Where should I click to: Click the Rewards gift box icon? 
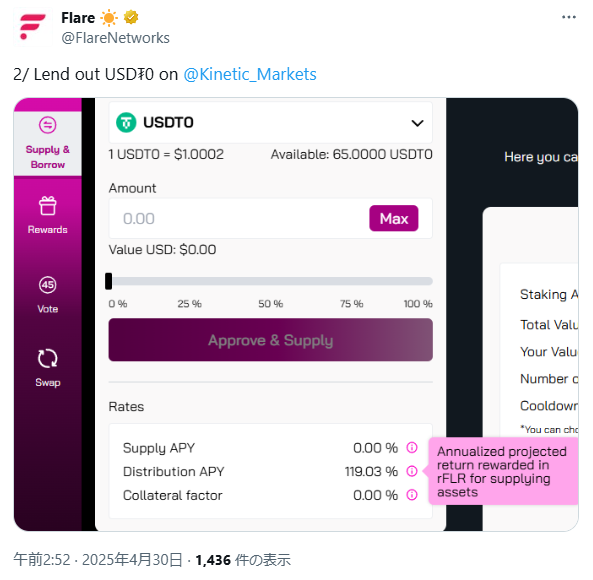pyautogui.click(x=48, y=206)
